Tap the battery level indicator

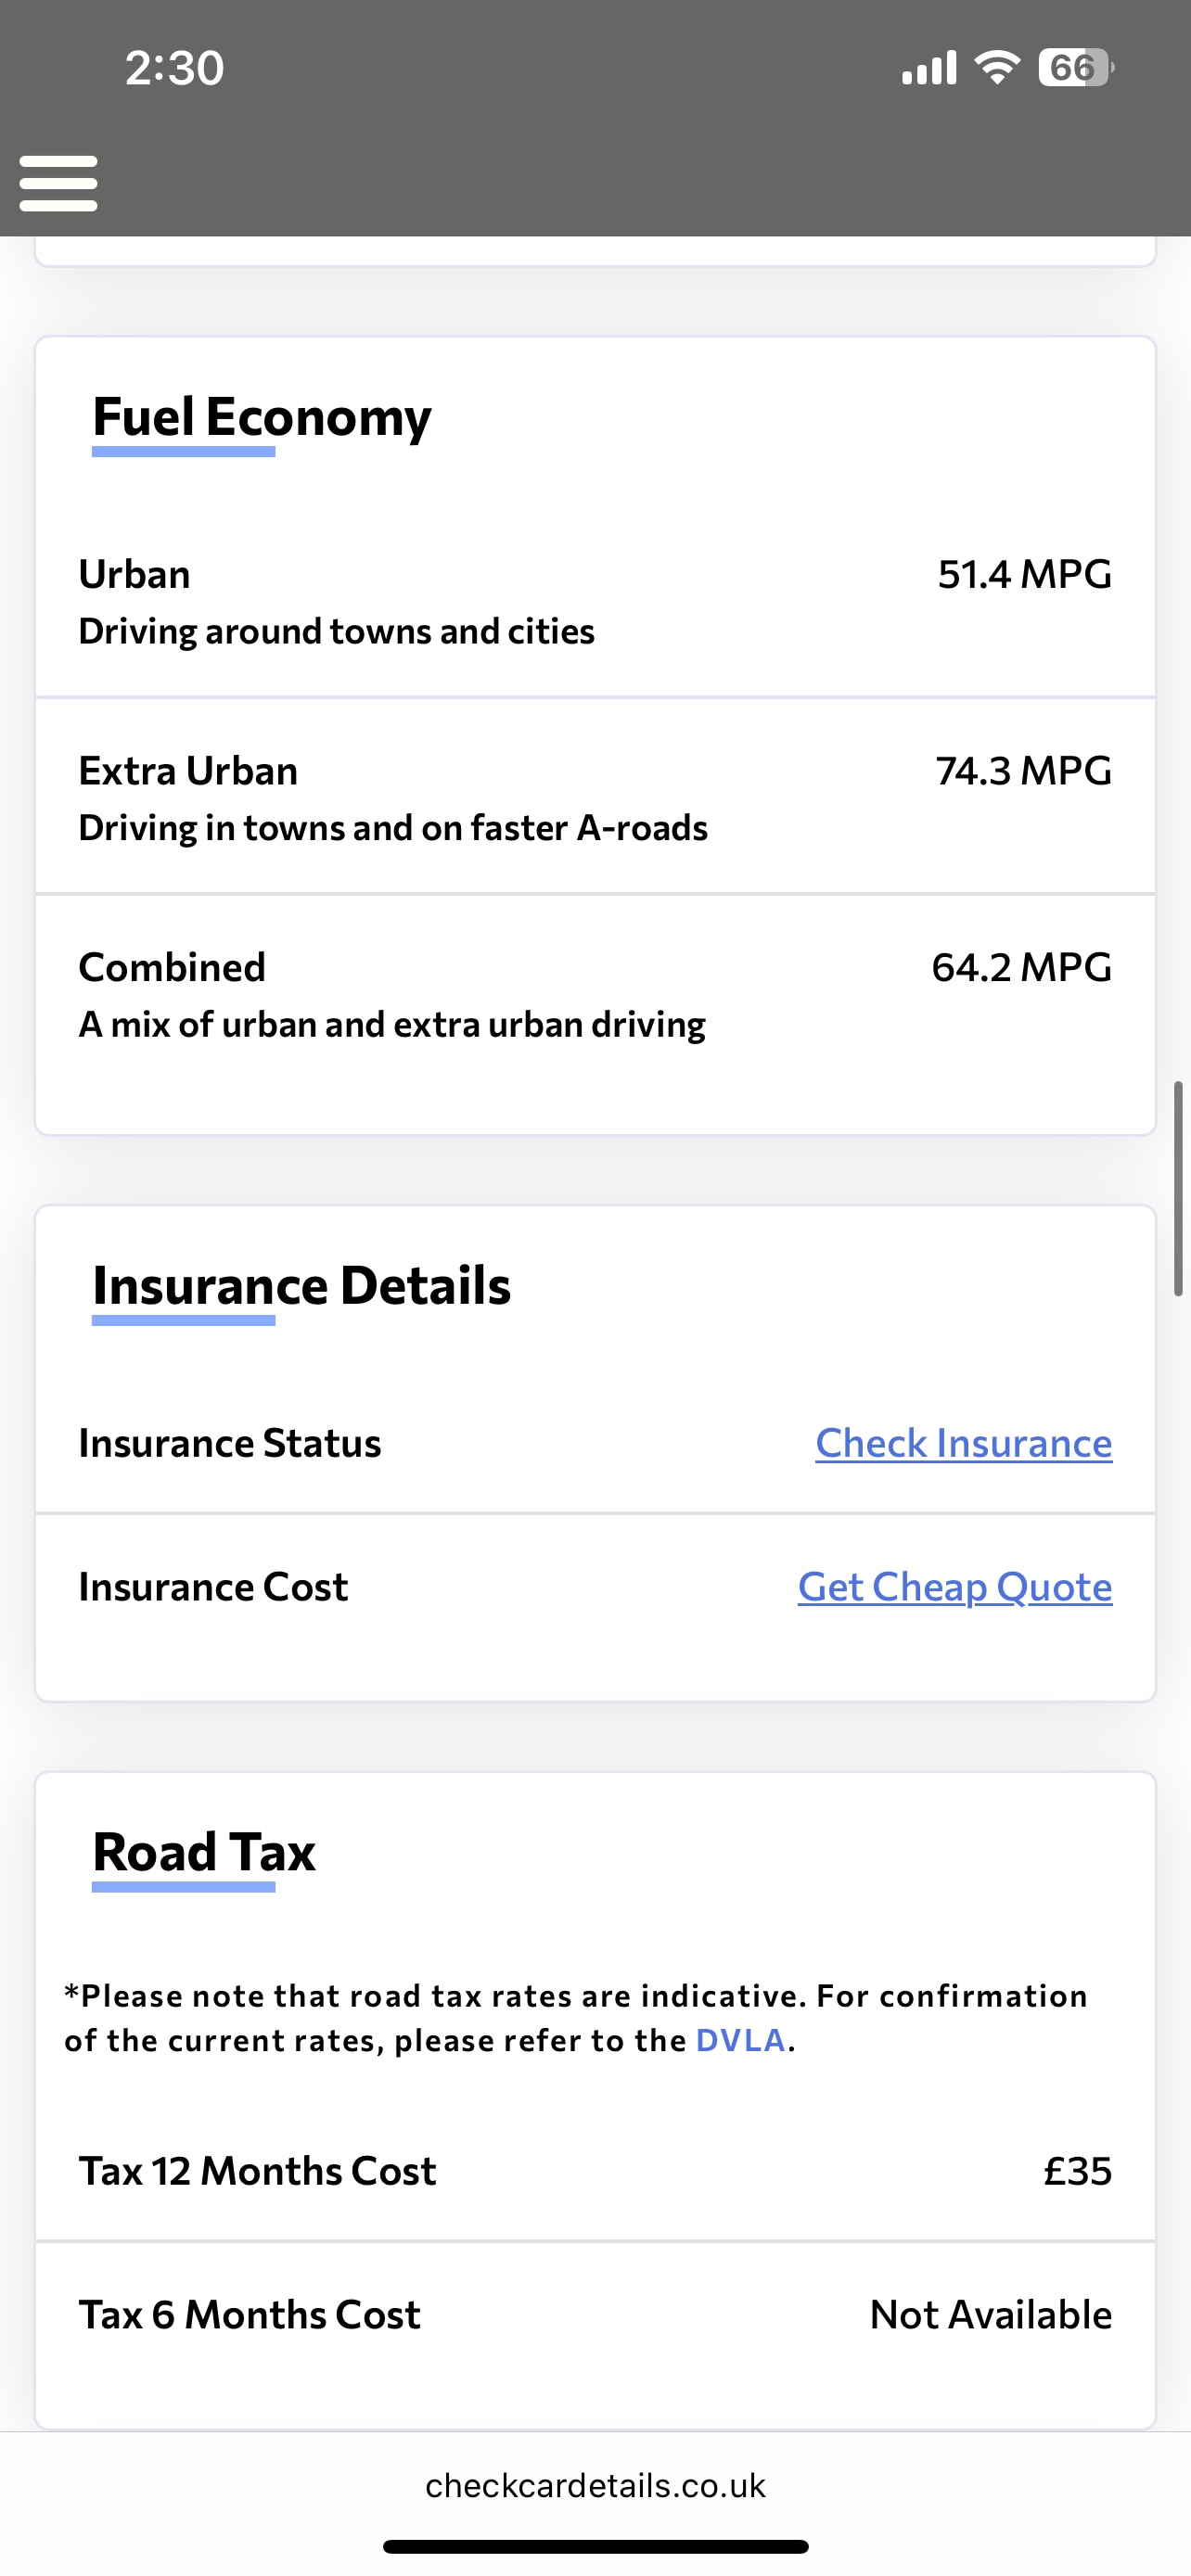(x=1075, y=68)
